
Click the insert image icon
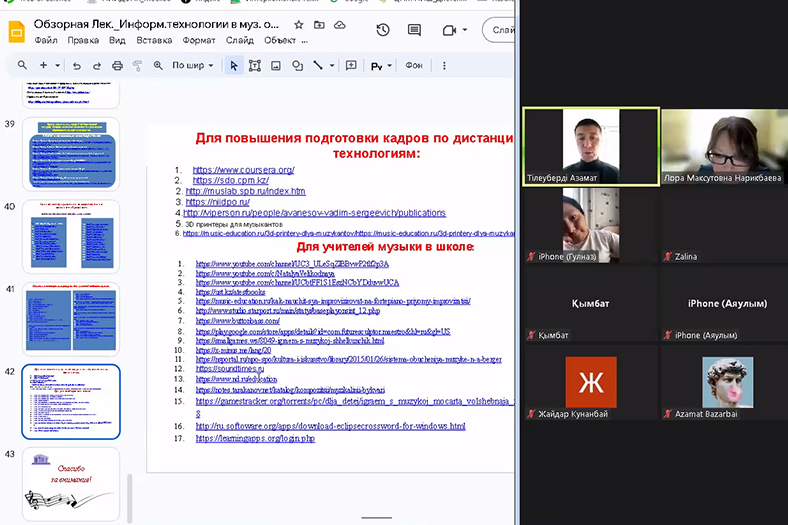(x=276, y=65)
